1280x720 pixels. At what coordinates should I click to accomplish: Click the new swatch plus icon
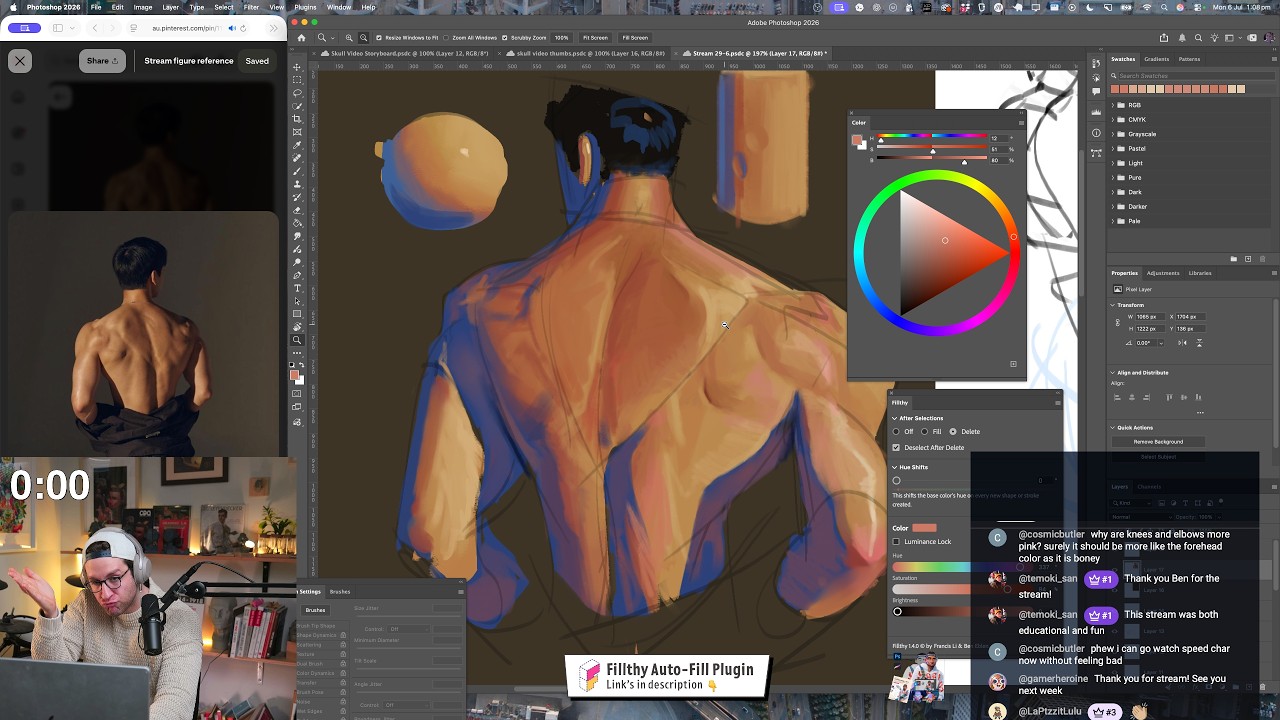(x=1247, y=259)
